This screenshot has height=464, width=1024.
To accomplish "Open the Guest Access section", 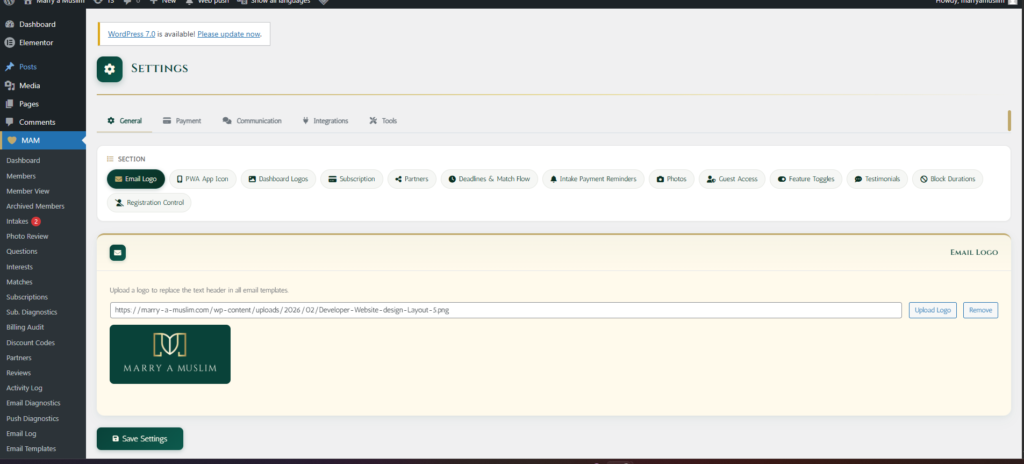I will click(732, 179).
